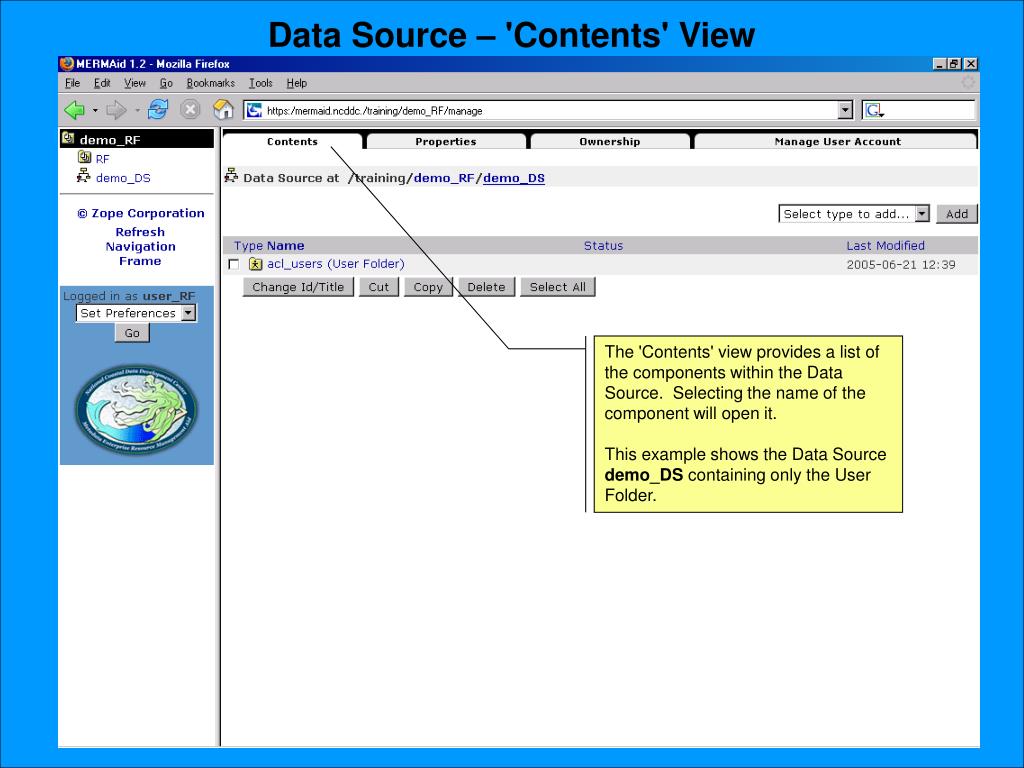Open the Help menu
This screenshot has height=768, width=1024.
(x=296, y=83)
